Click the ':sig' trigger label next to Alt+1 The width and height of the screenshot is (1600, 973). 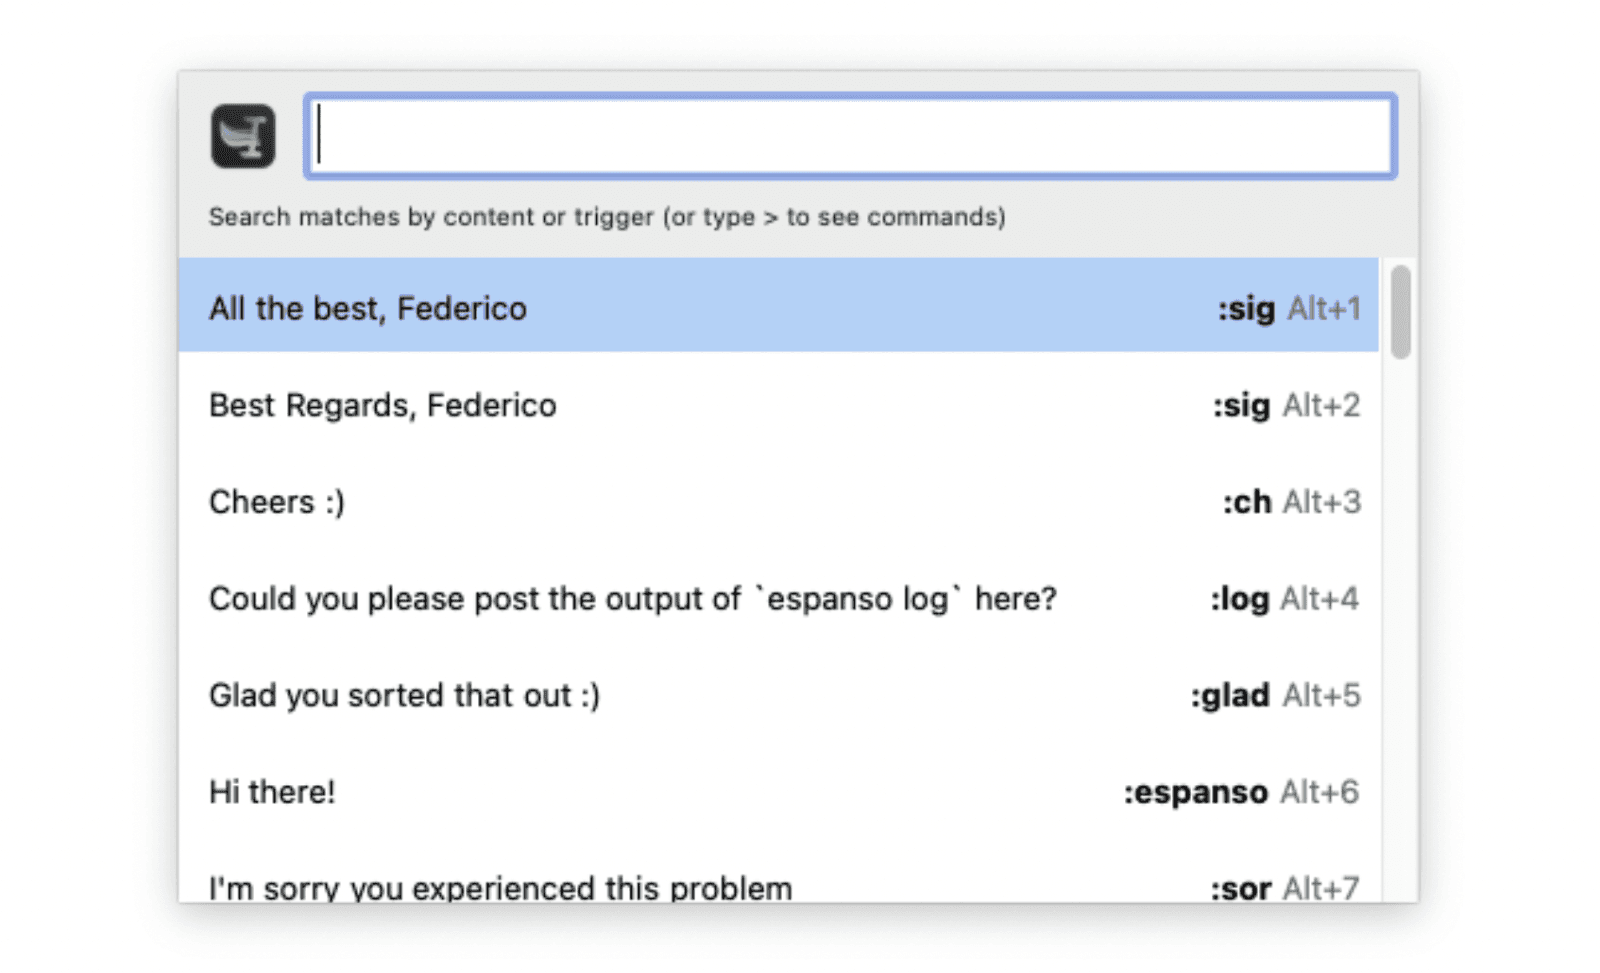click(x=1246, y=308)
